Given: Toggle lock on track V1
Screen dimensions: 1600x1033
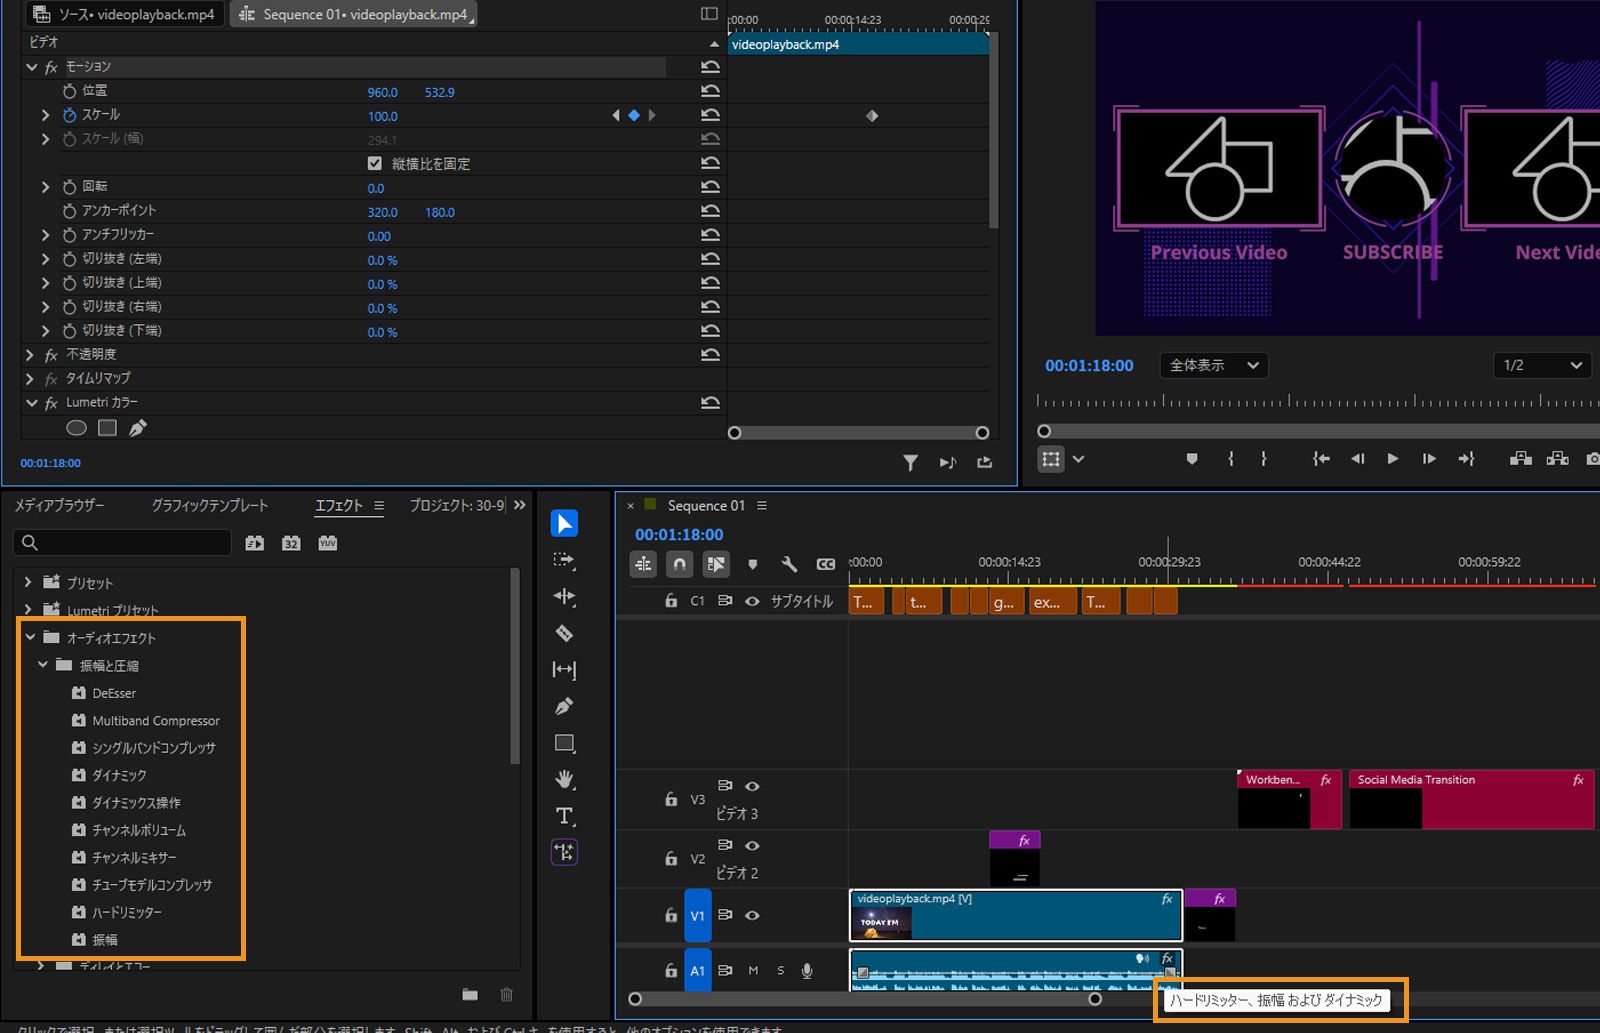Looking at the screenshot, I should (x=671, y=915).
